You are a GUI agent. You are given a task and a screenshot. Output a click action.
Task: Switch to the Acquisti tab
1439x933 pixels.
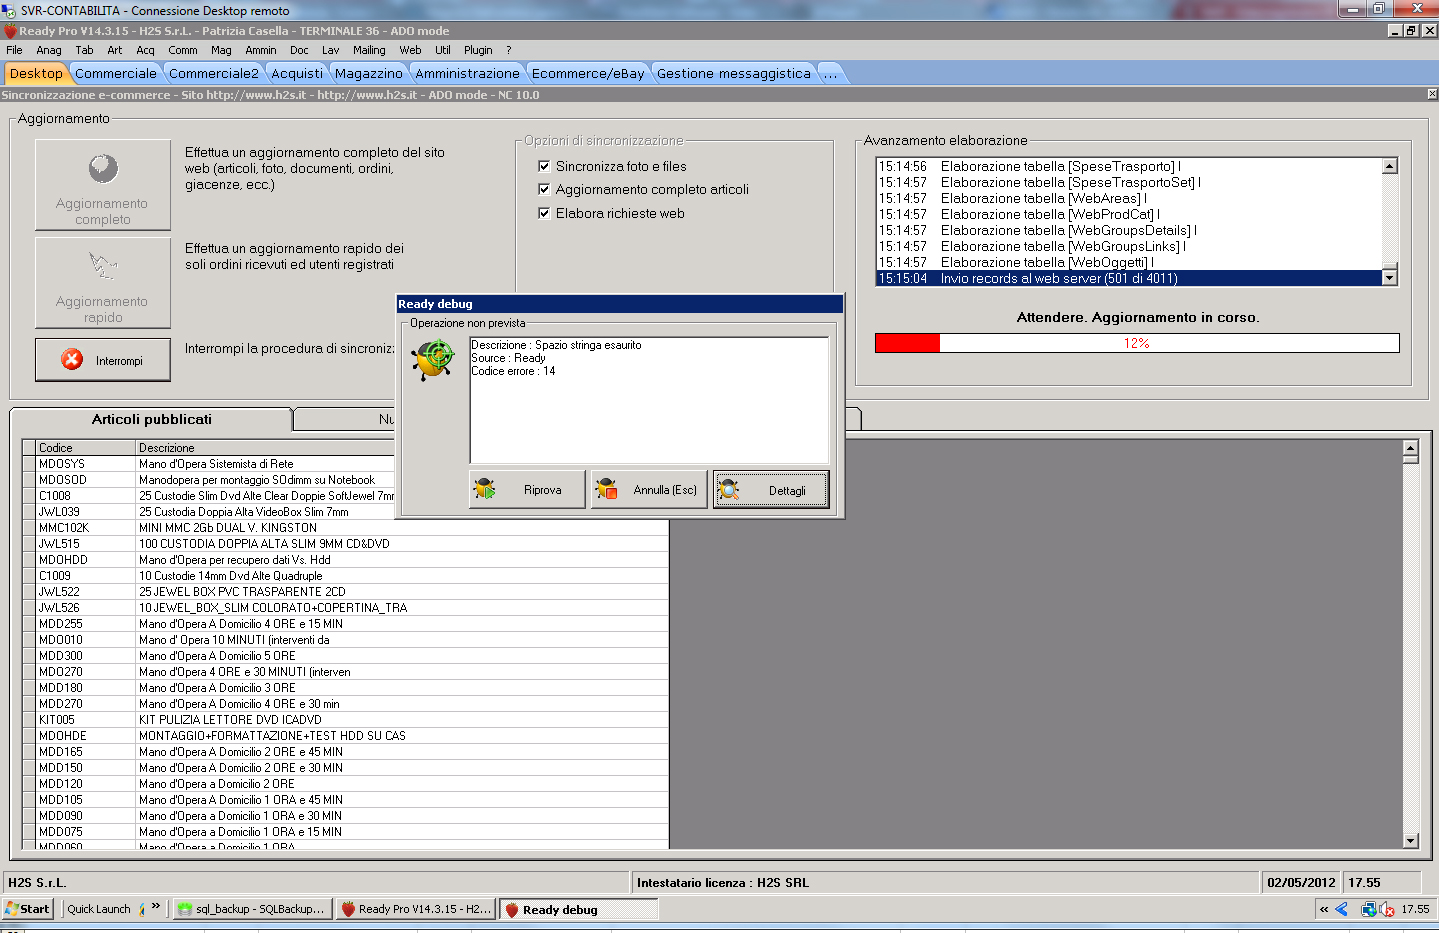pyautogui.click(x=297, y=73)
